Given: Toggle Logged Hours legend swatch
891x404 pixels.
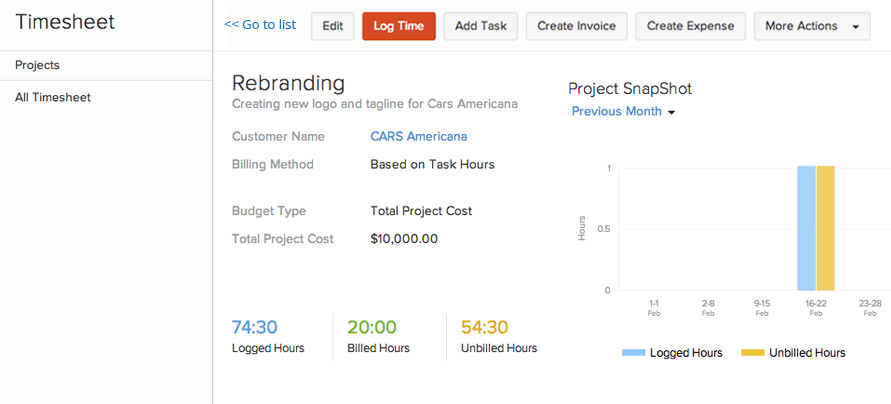Looking at the screenshot, I should [x=634, y=353].
